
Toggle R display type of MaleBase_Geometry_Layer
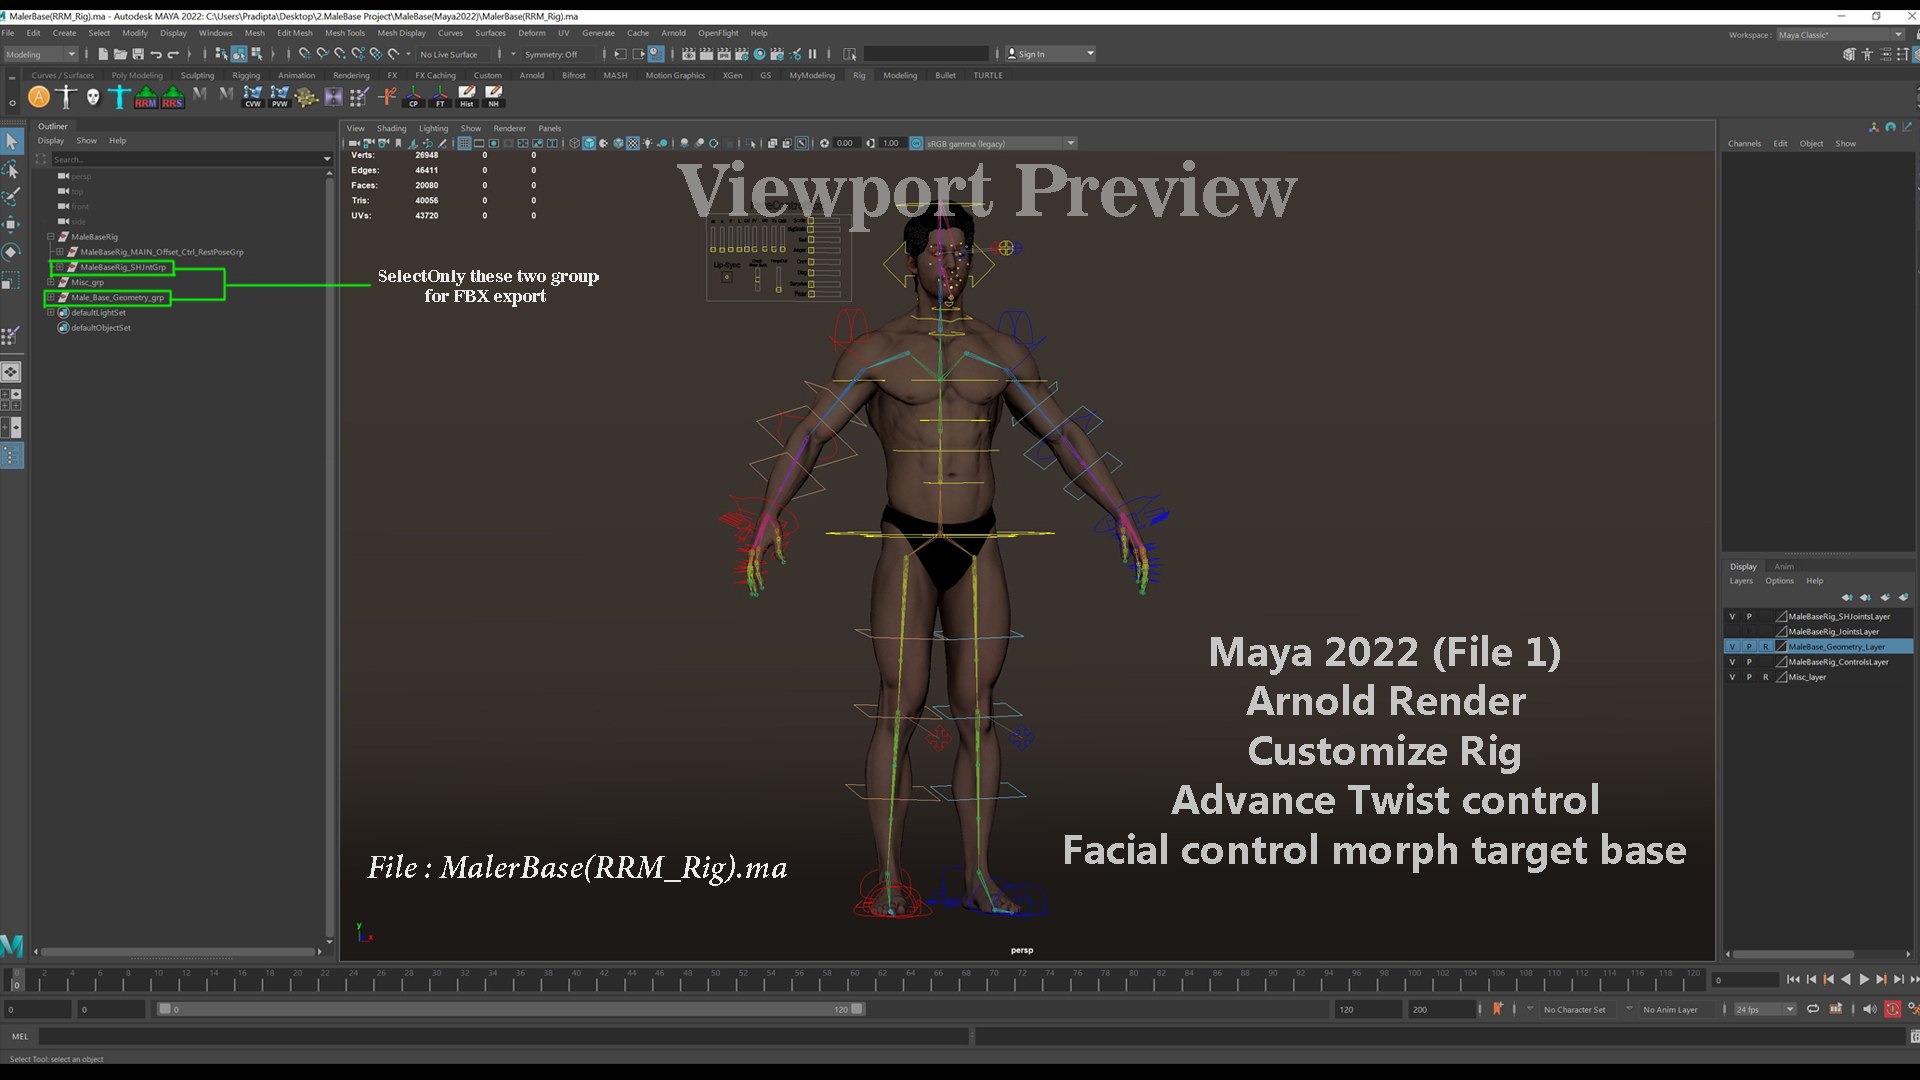1765,647
